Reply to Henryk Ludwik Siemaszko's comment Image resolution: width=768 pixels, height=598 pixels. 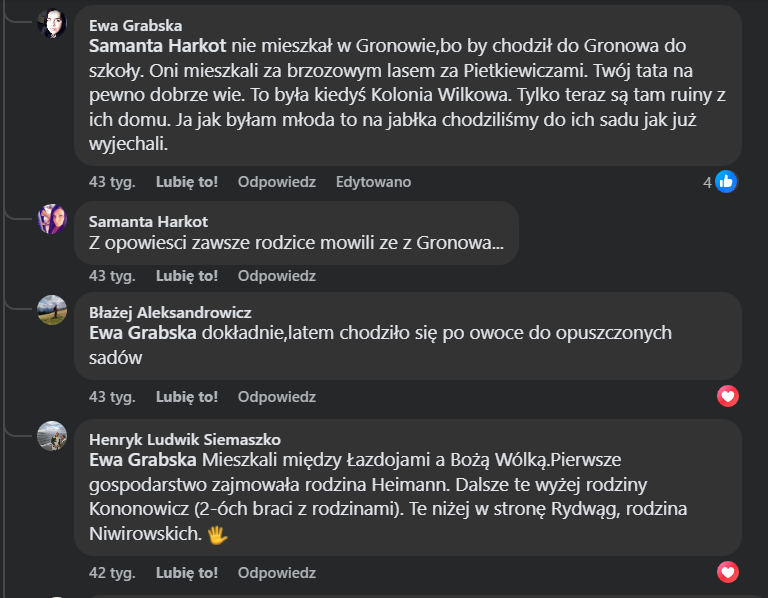point(276,573)
